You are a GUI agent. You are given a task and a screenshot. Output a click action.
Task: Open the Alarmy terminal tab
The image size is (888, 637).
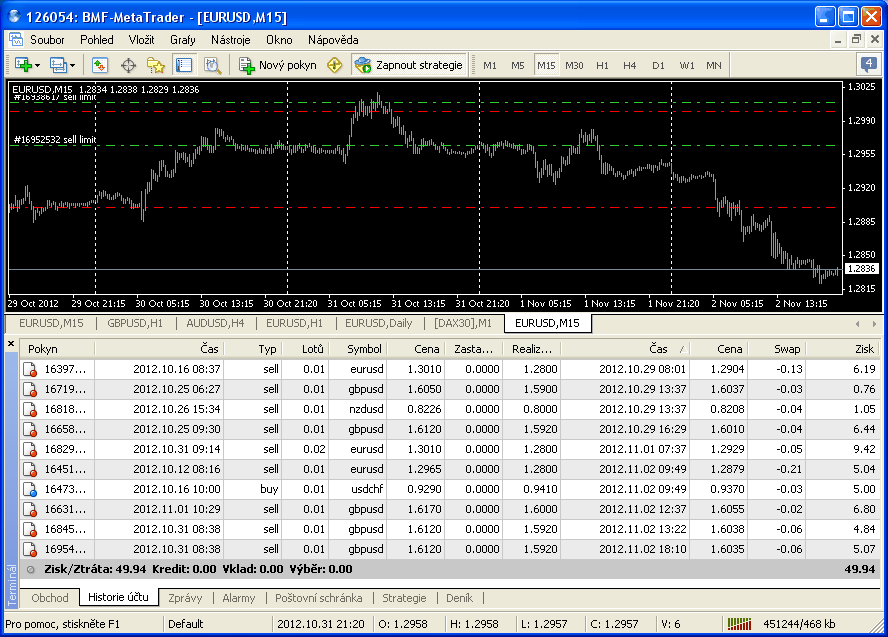click(238, 598)
